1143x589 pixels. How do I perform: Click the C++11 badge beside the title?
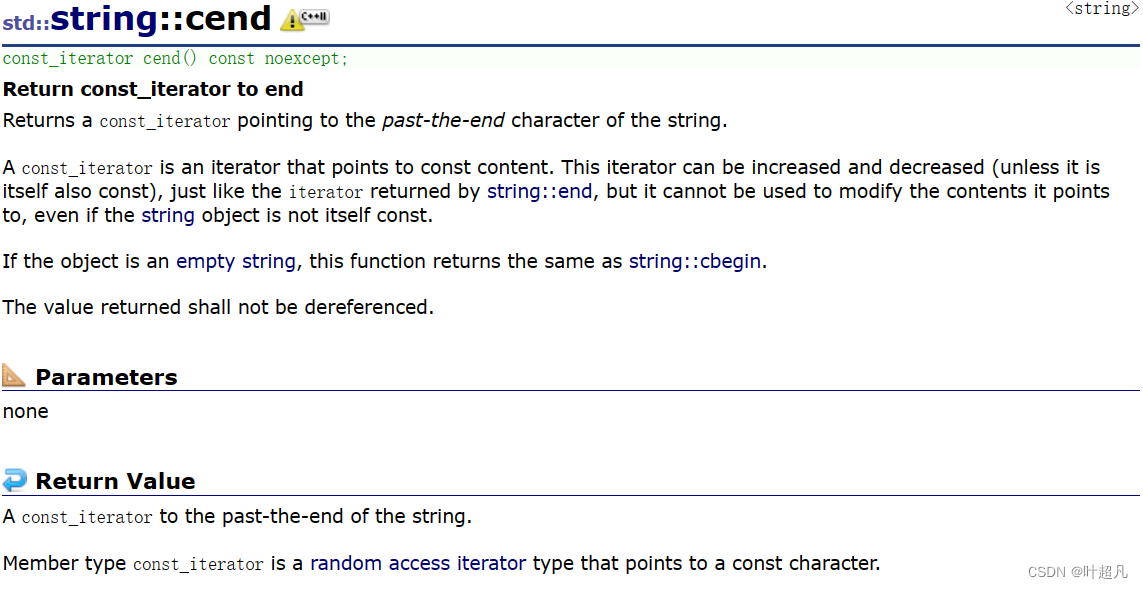click(x=314, y=17)
